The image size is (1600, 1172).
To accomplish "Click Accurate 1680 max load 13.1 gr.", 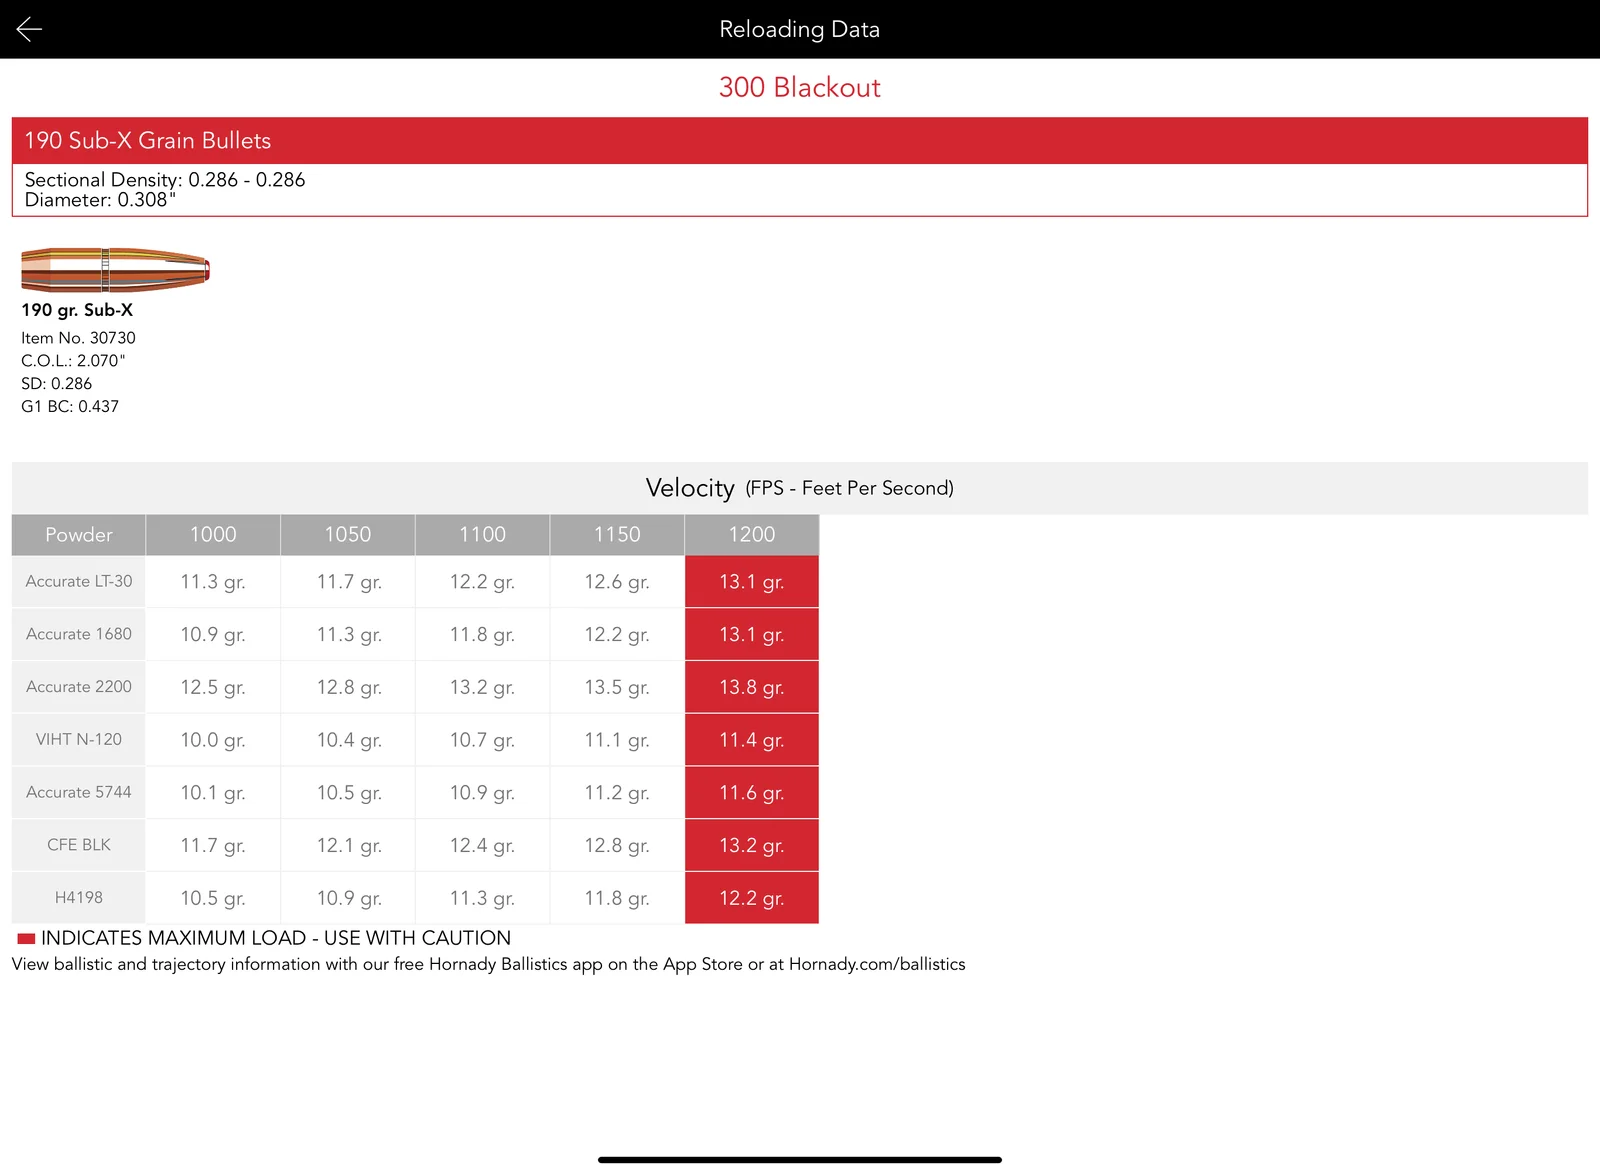I will [x=752, y=634].
